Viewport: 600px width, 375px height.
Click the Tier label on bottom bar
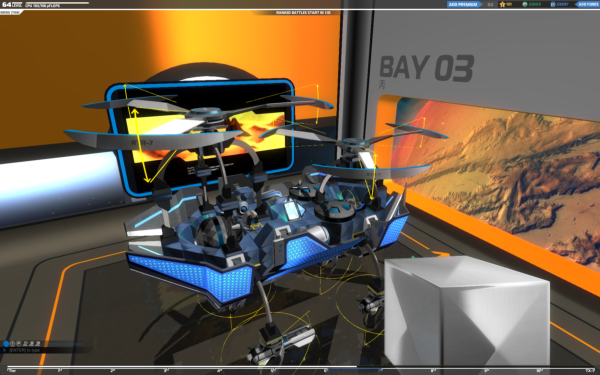pyautogui.click(x=12, y=371)
